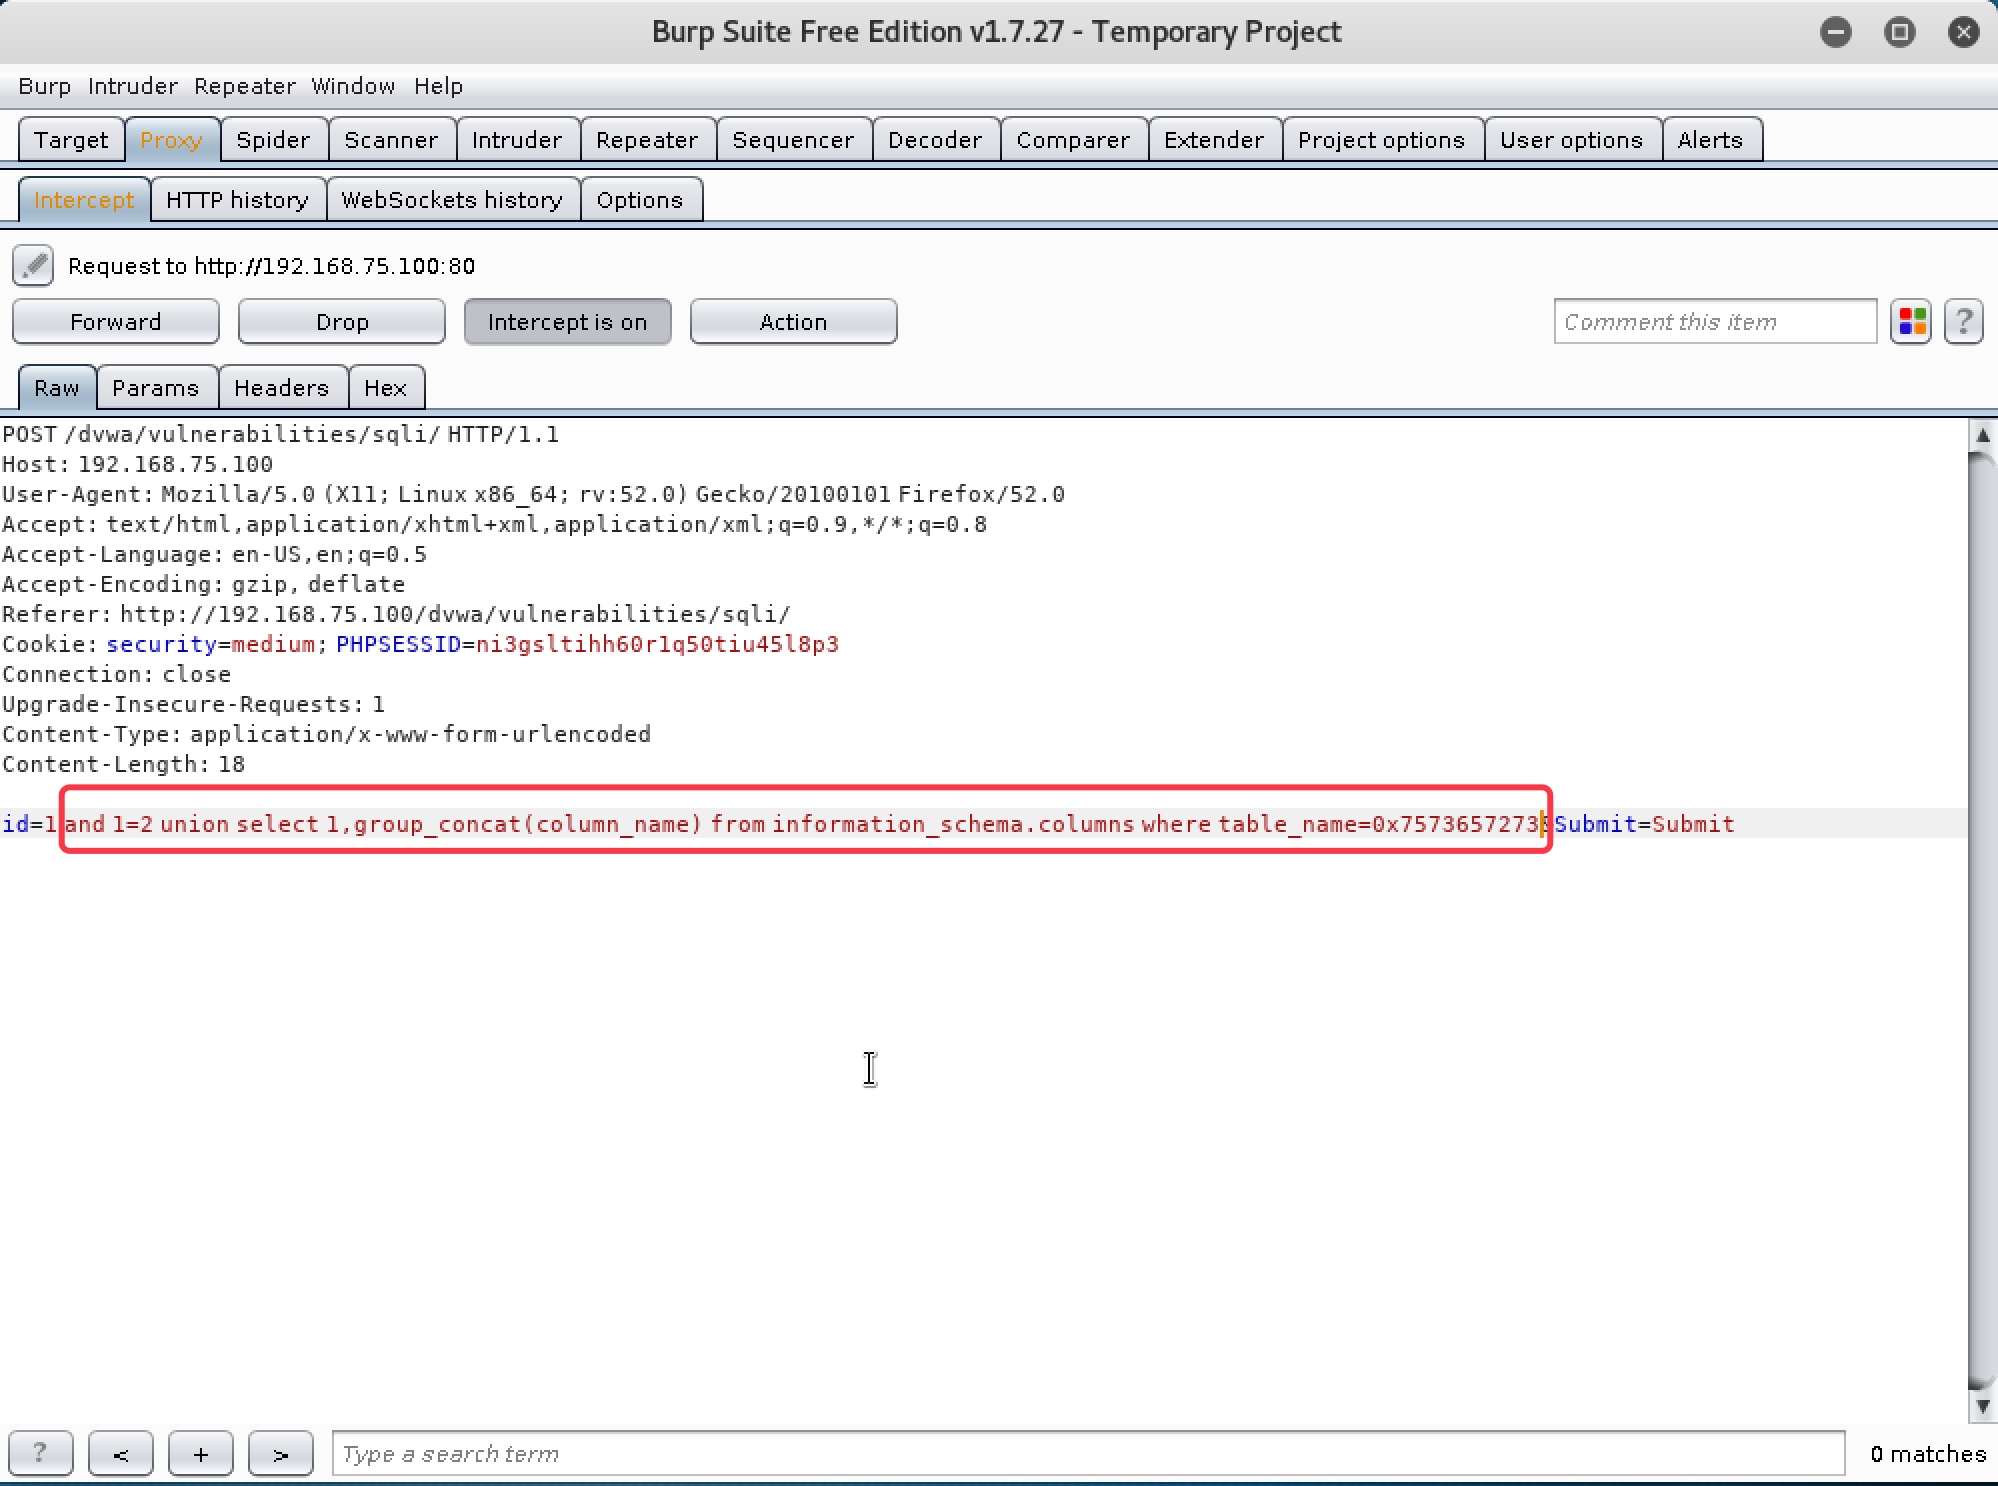Click the Action button menu

[x=793, y=322]
